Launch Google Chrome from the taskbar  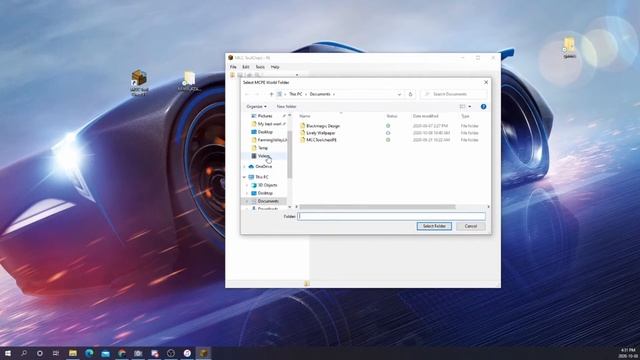point(122,353)
